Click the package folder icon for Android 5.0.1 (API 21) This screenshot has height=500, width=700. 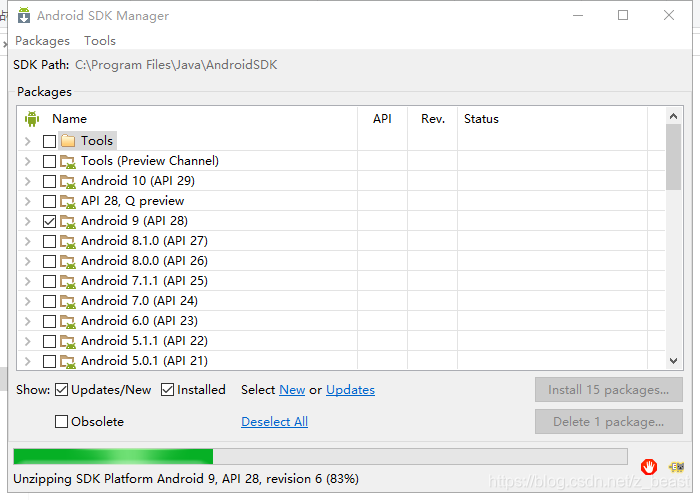point(68,362)
